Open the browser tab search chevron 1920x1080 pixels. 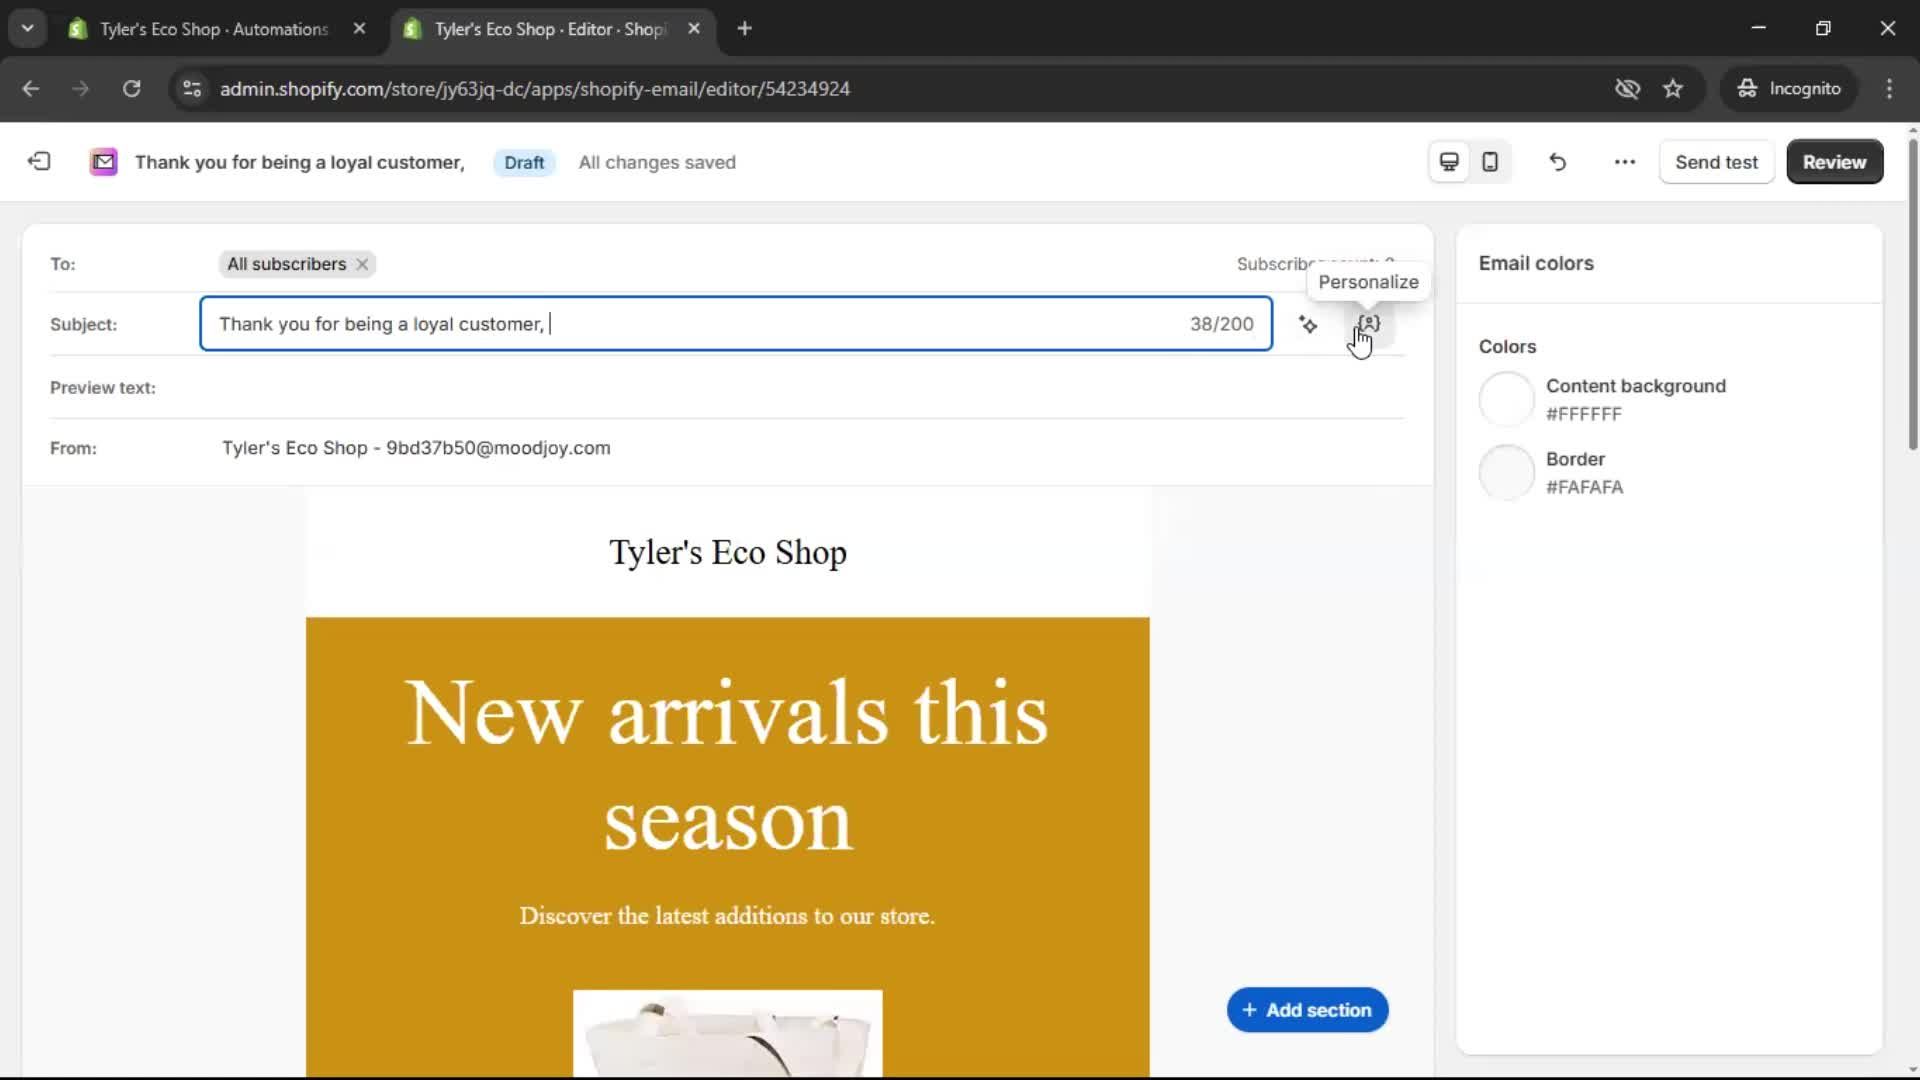[27, 28]
